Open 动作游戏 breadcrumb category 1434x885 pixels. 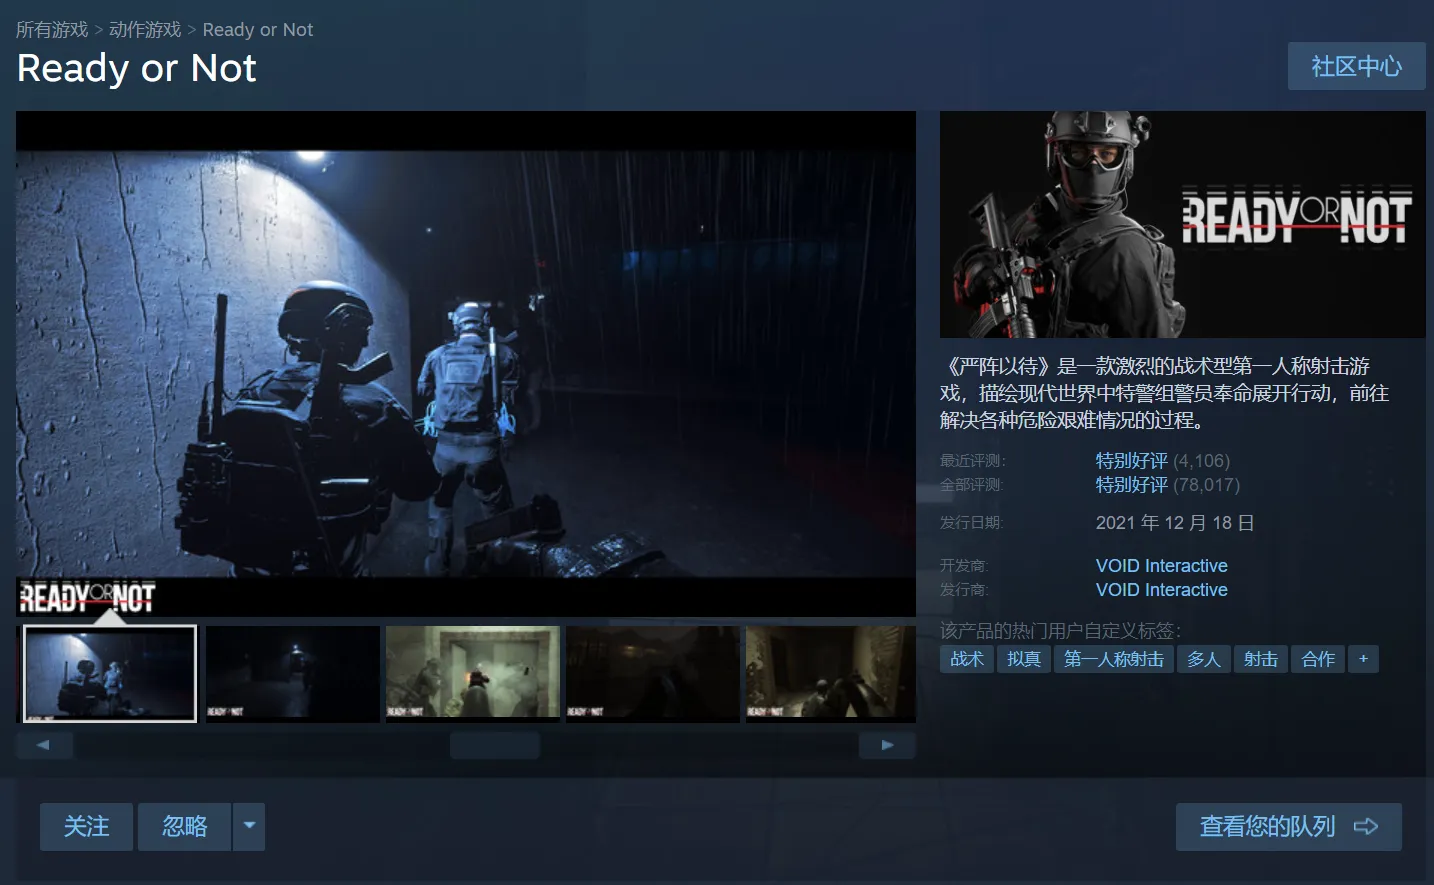145,30
